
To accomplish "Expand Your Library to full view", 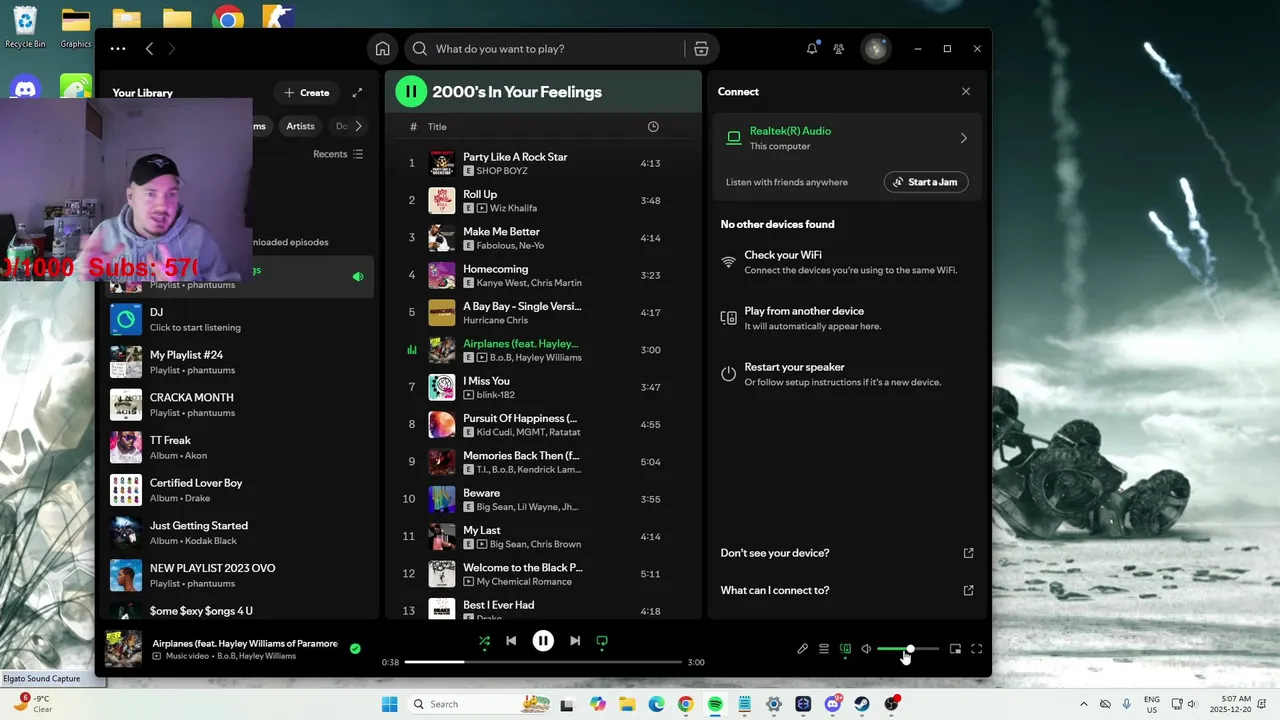I will coord(357,92).
